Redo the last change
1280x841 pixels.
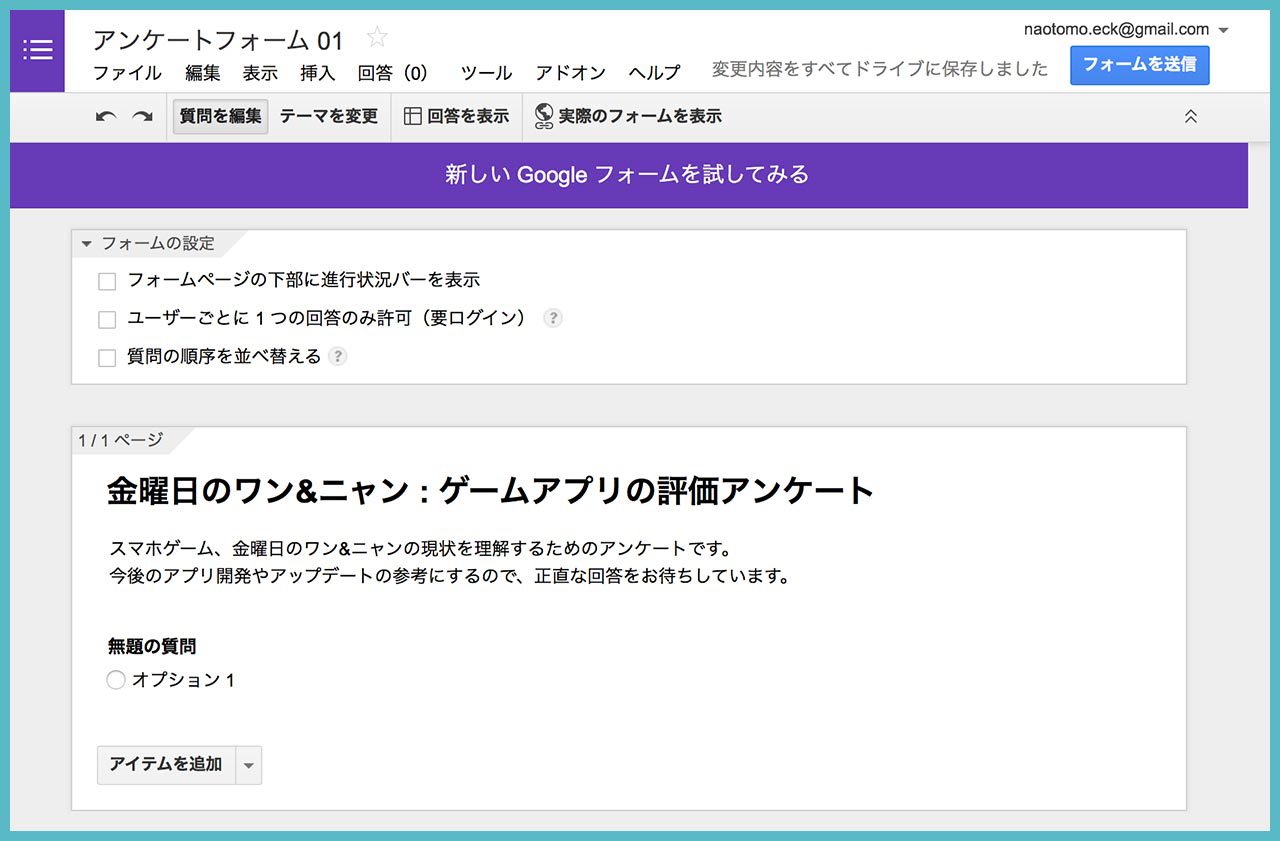[143, 117]
